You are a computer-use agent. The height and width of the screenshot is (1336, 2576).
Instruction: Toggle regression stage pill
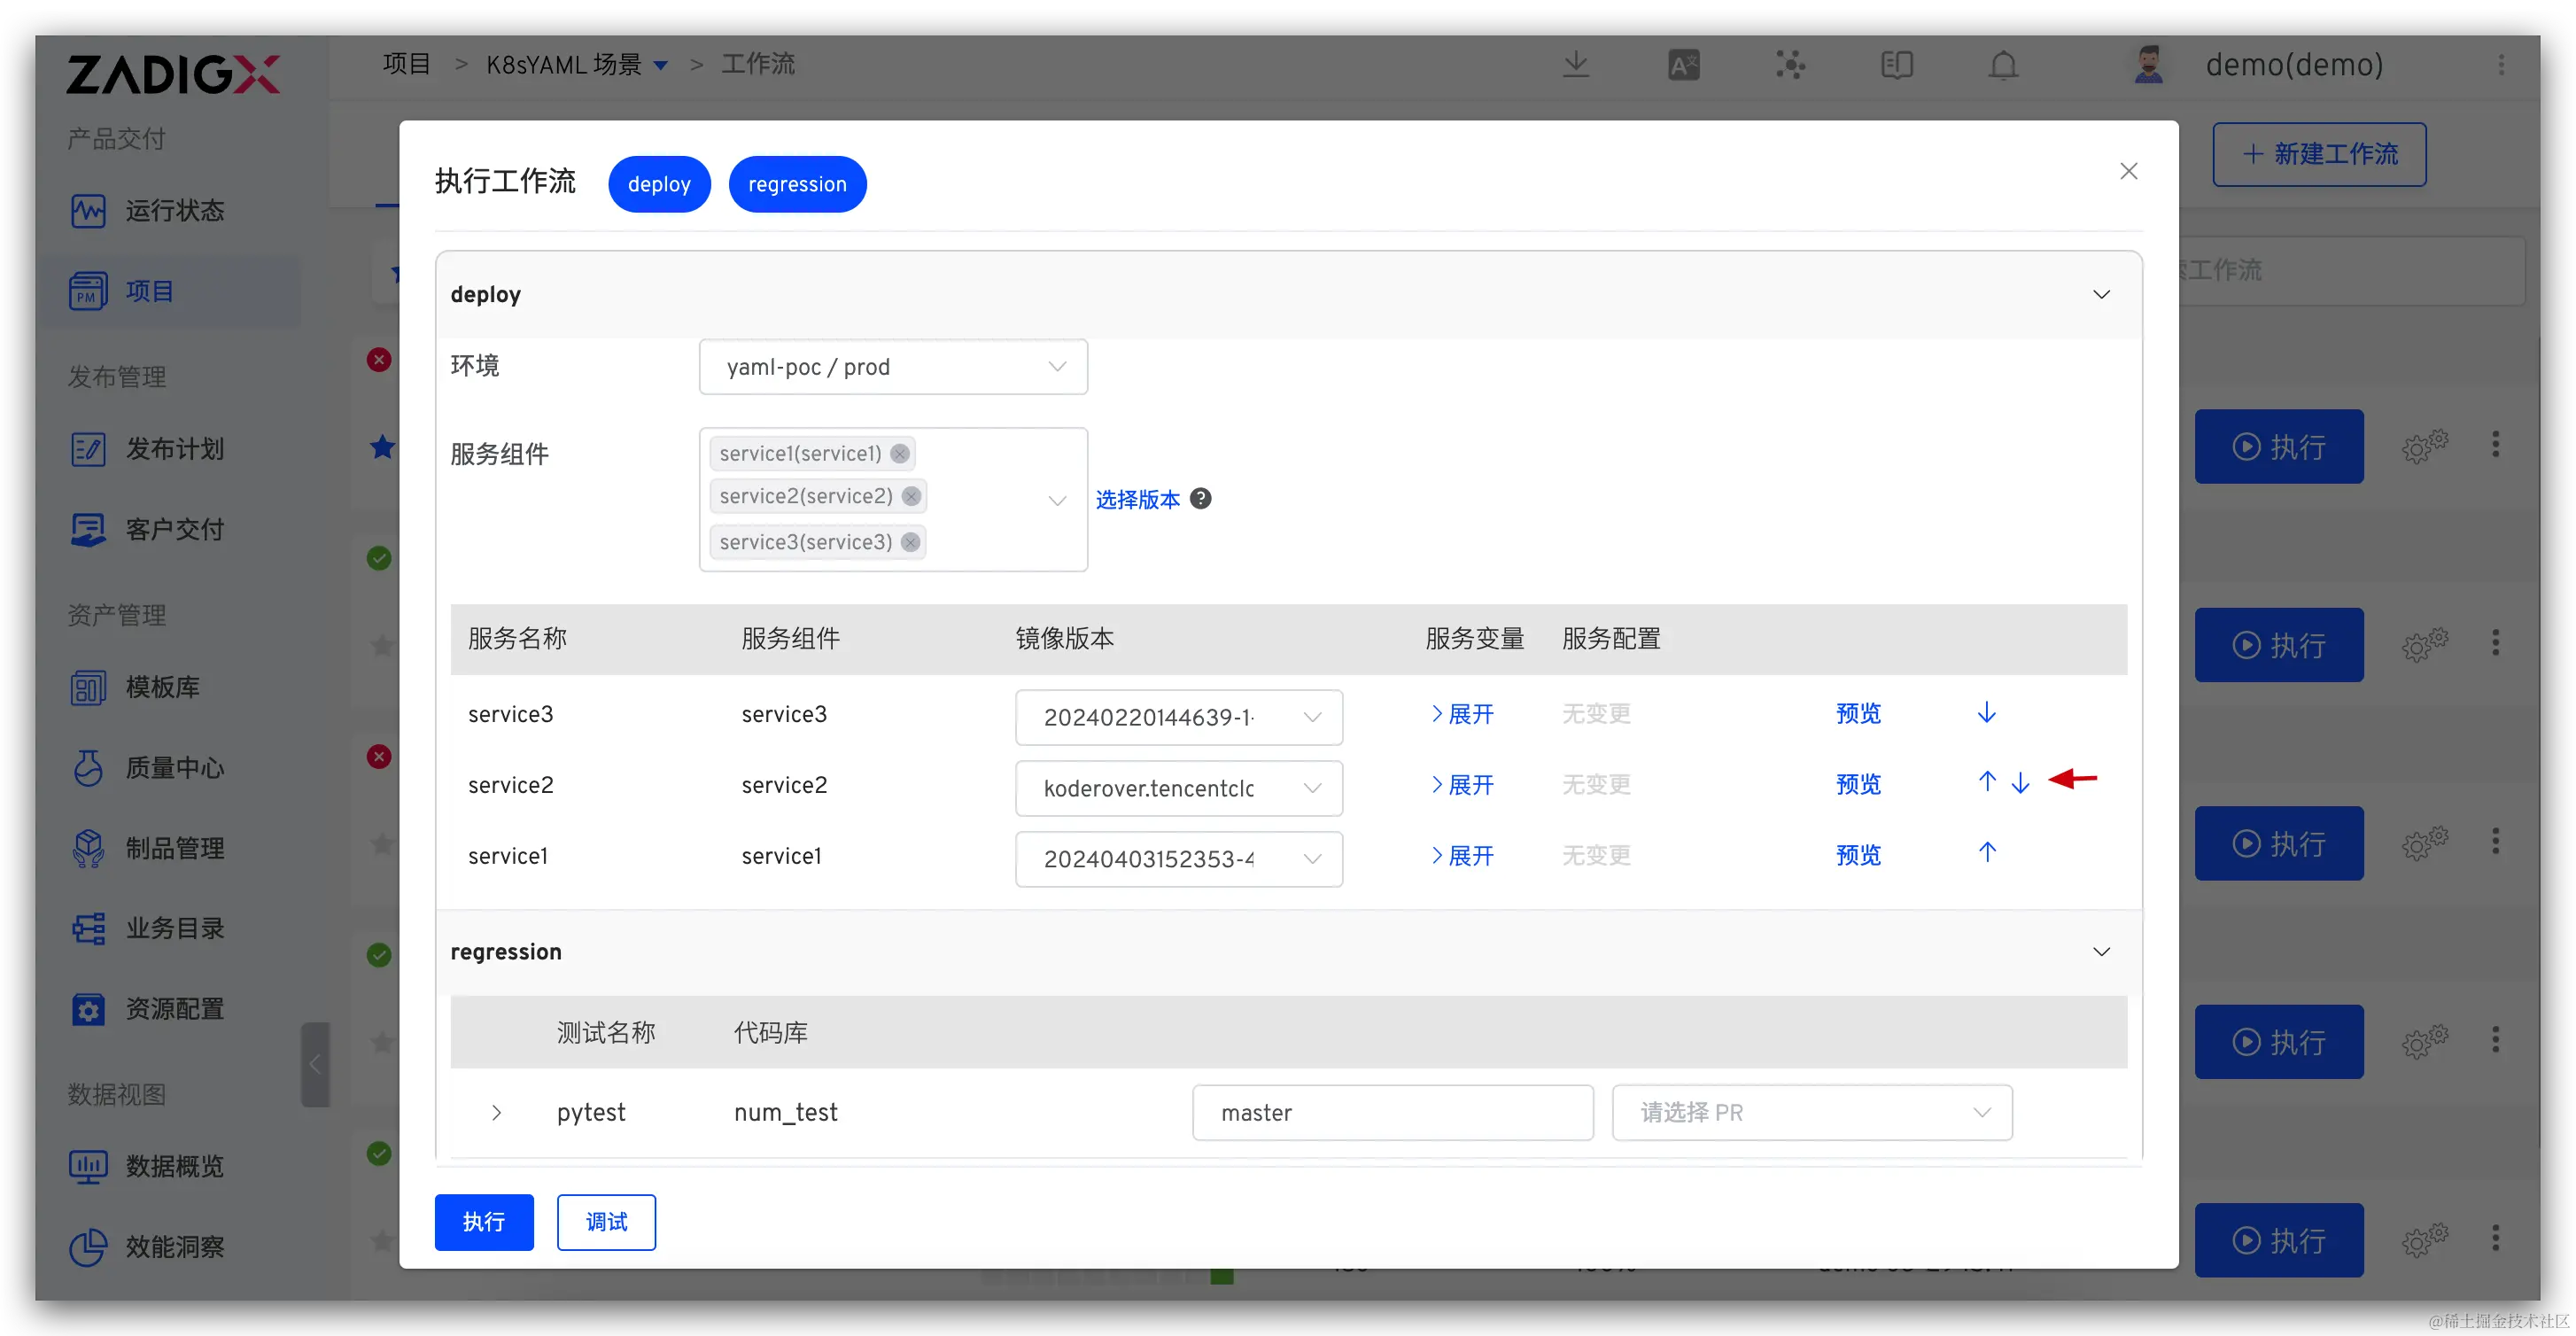797,184
